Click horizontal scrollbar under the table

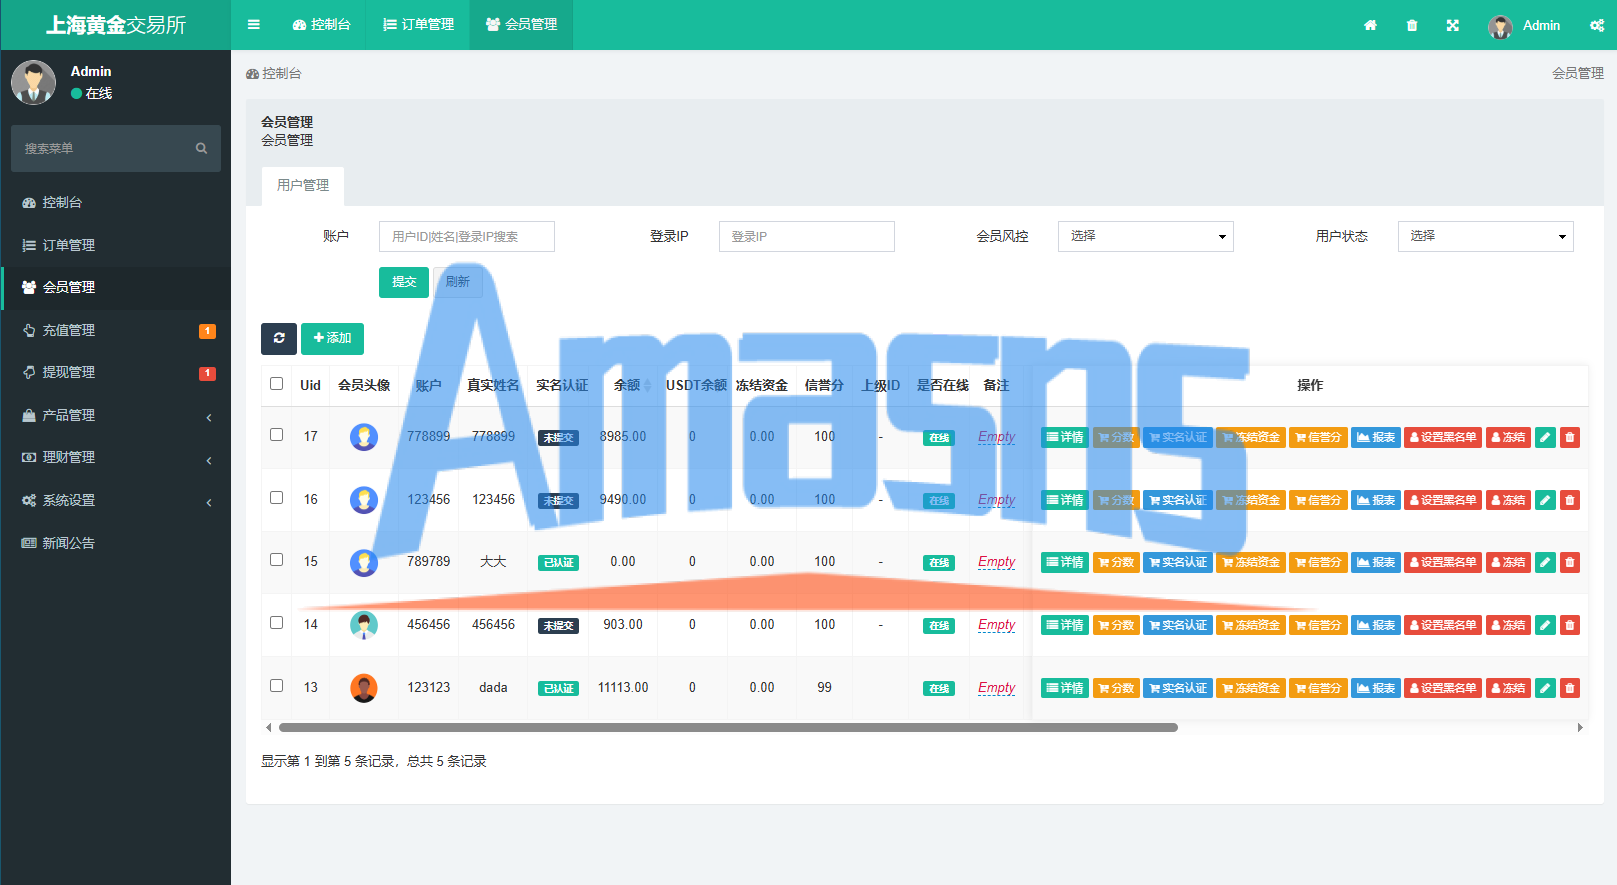(x=728, y=728)
